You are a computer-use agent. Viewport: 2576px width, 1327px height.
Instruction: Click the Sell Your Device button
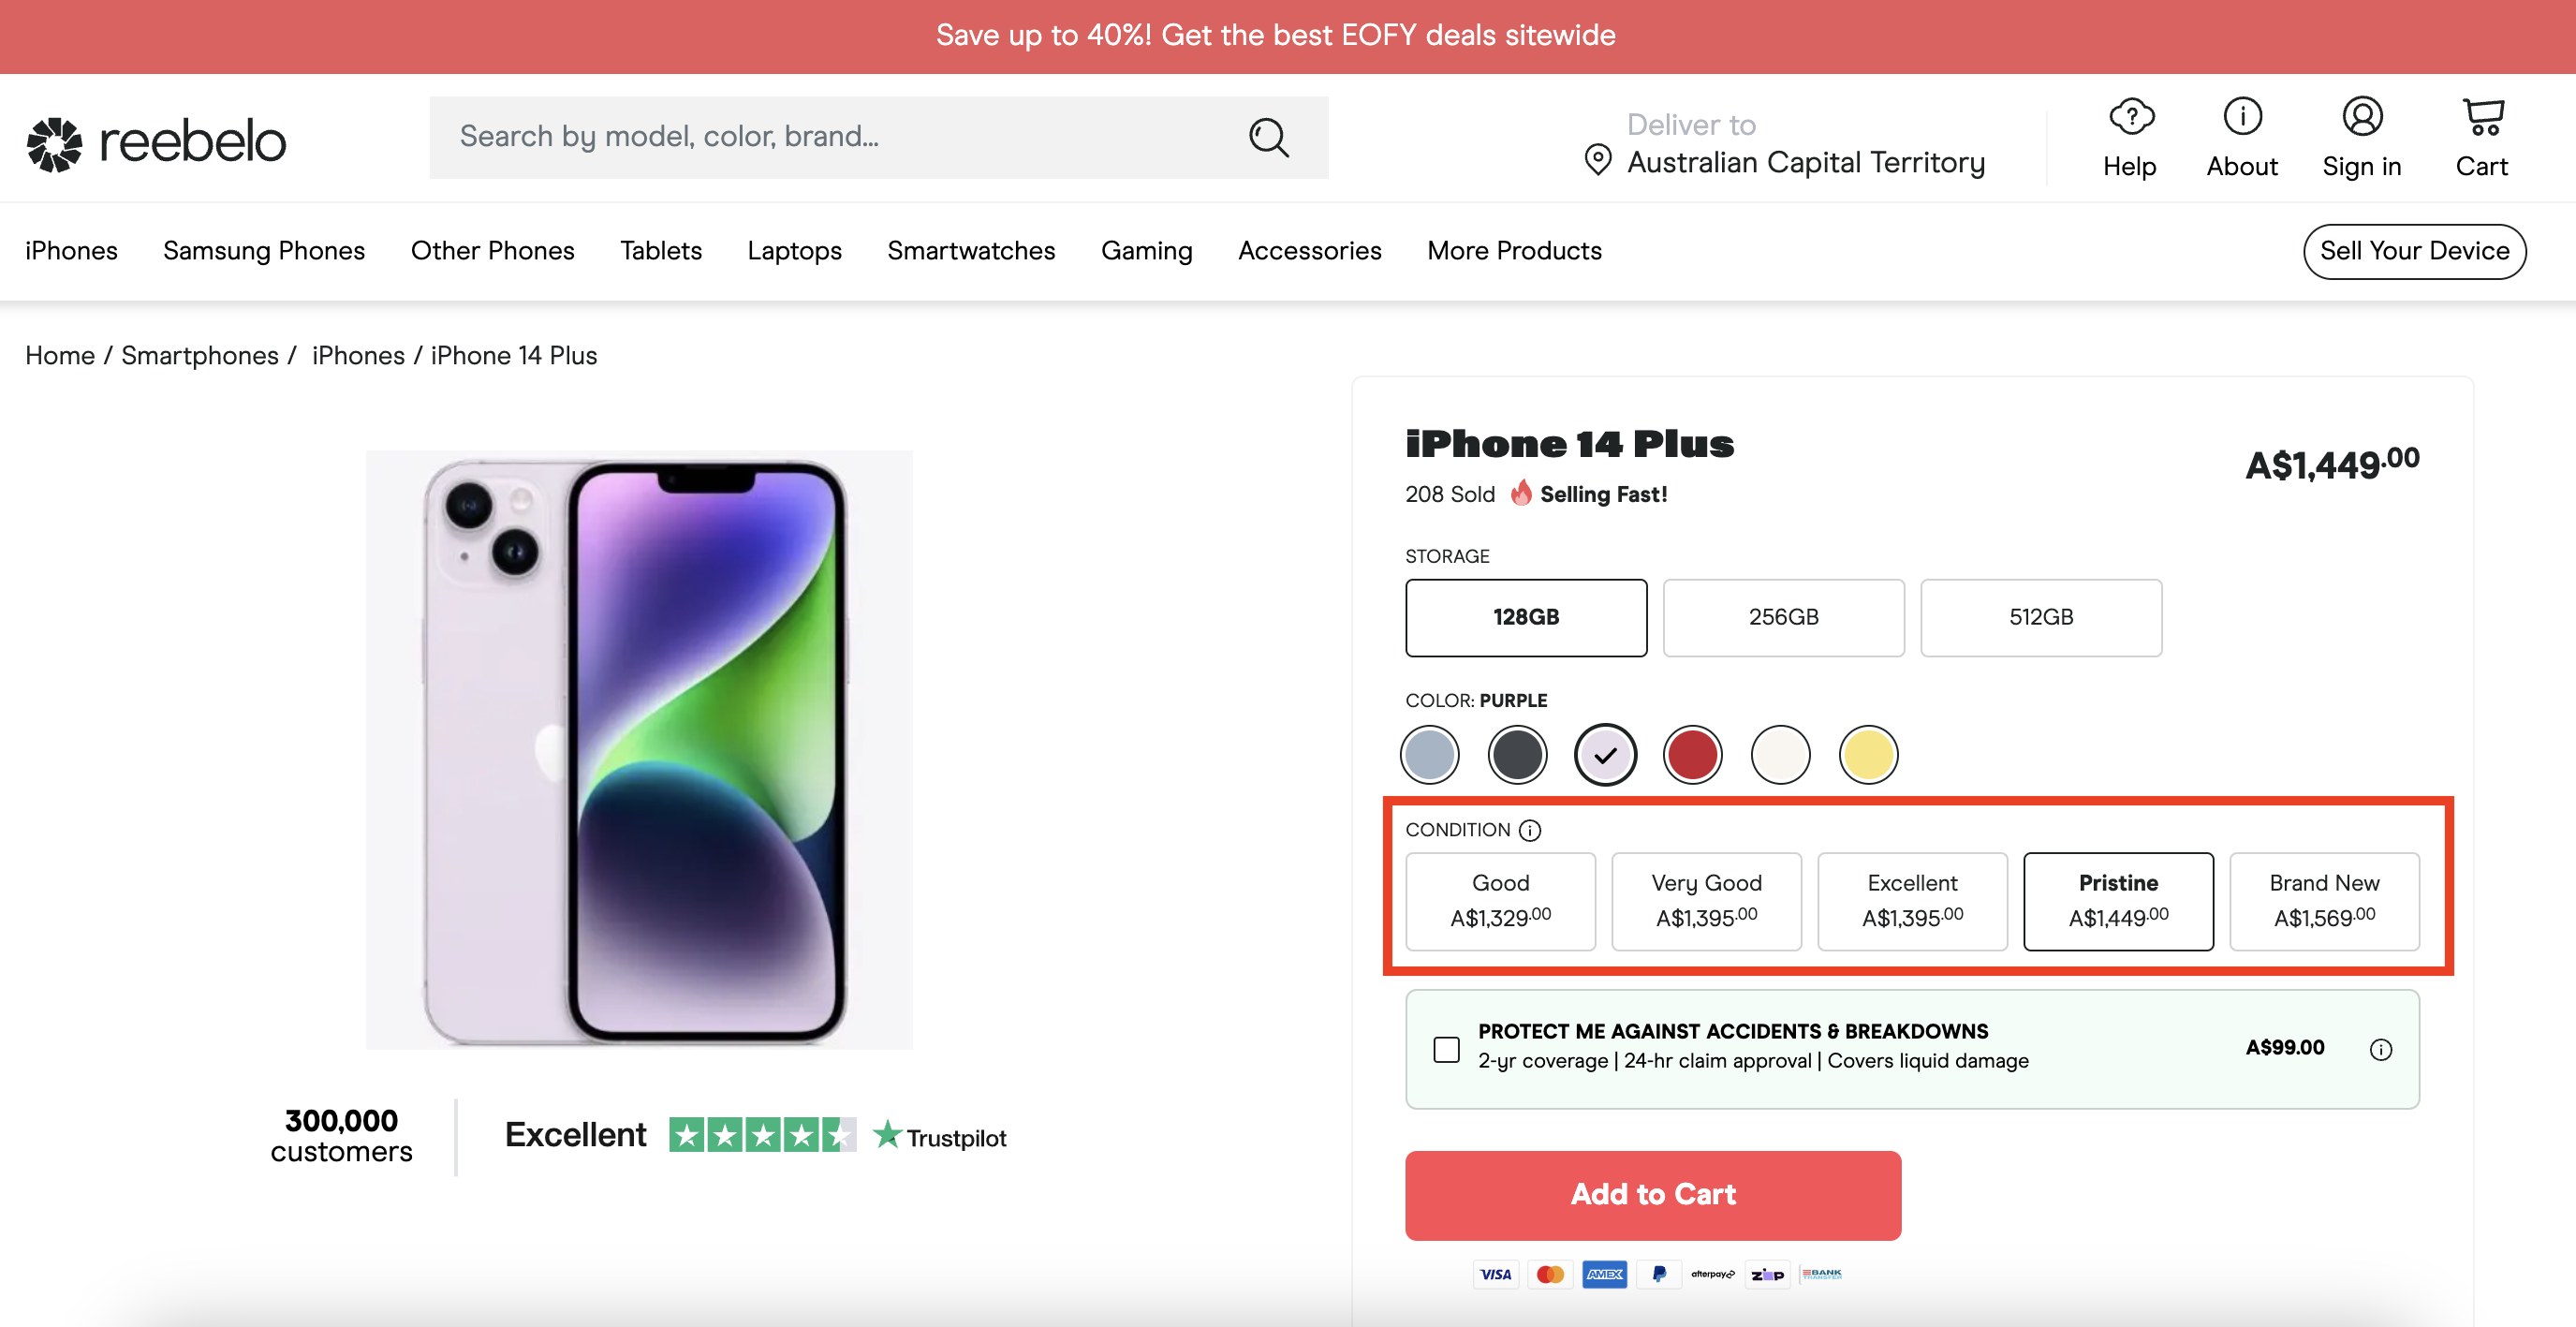pos(2414,251)
